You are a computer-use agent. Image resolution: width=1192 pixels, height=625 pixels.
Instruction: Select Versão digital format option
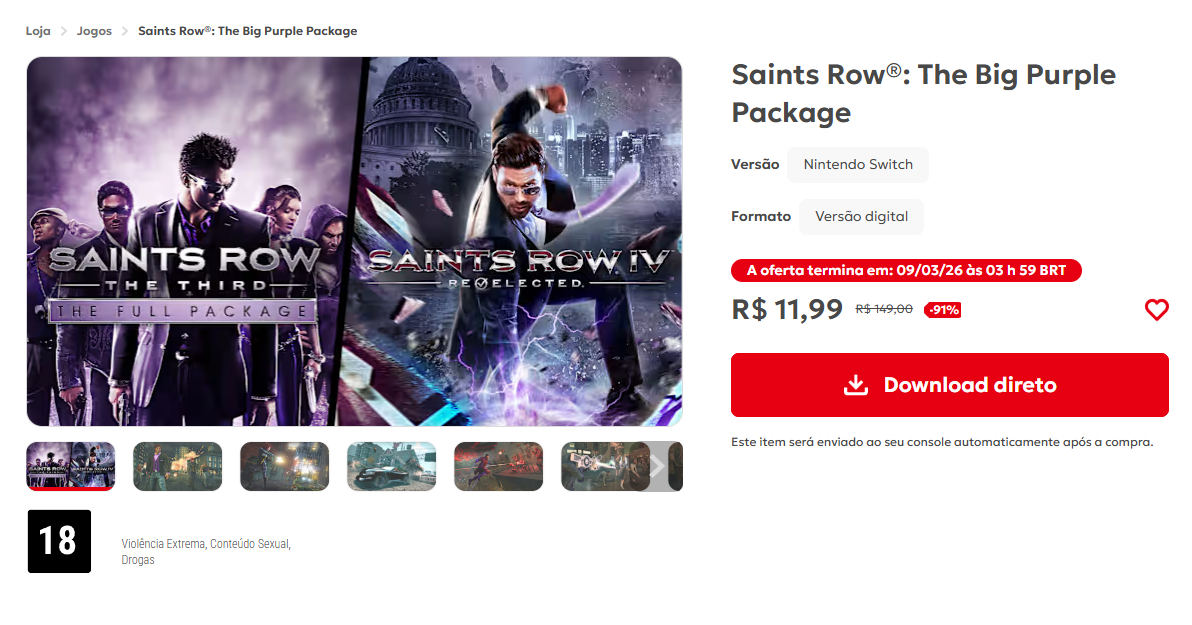861,216
